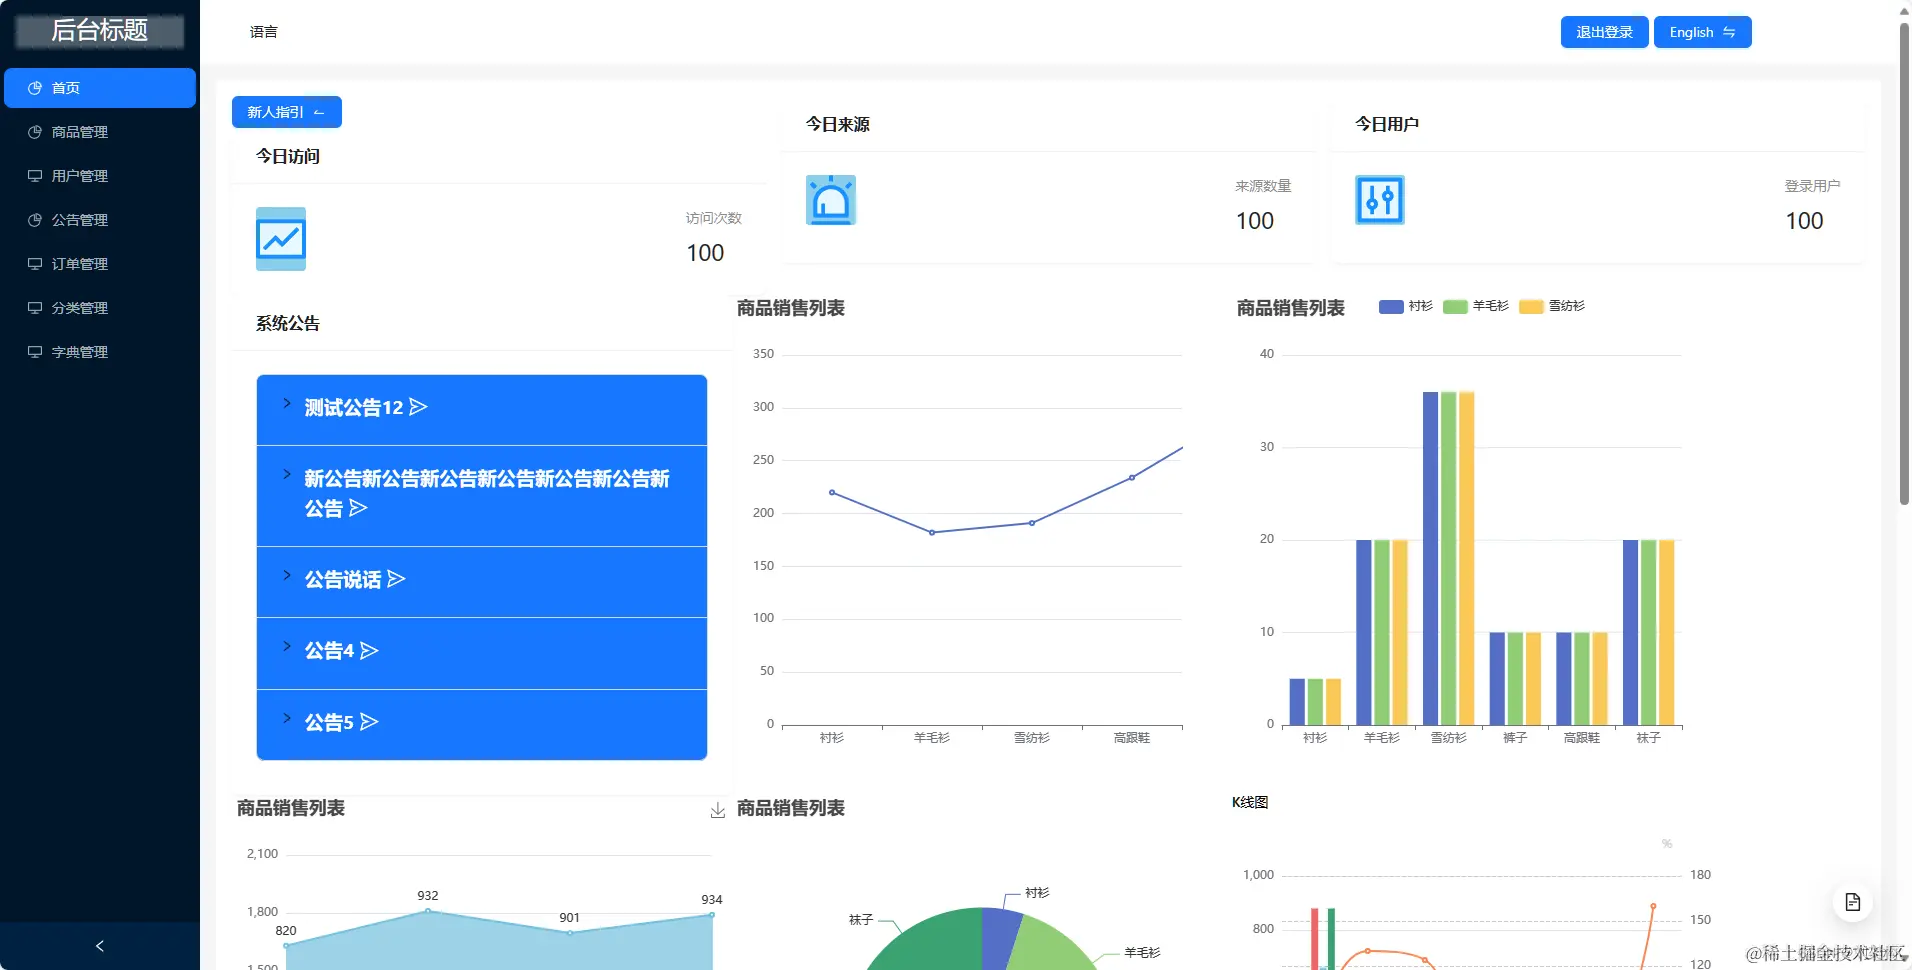Click the download icon beside 商品销售列表
This screenshot has width=1912, height=970.
pyautogui.click(x=718, y=809)
